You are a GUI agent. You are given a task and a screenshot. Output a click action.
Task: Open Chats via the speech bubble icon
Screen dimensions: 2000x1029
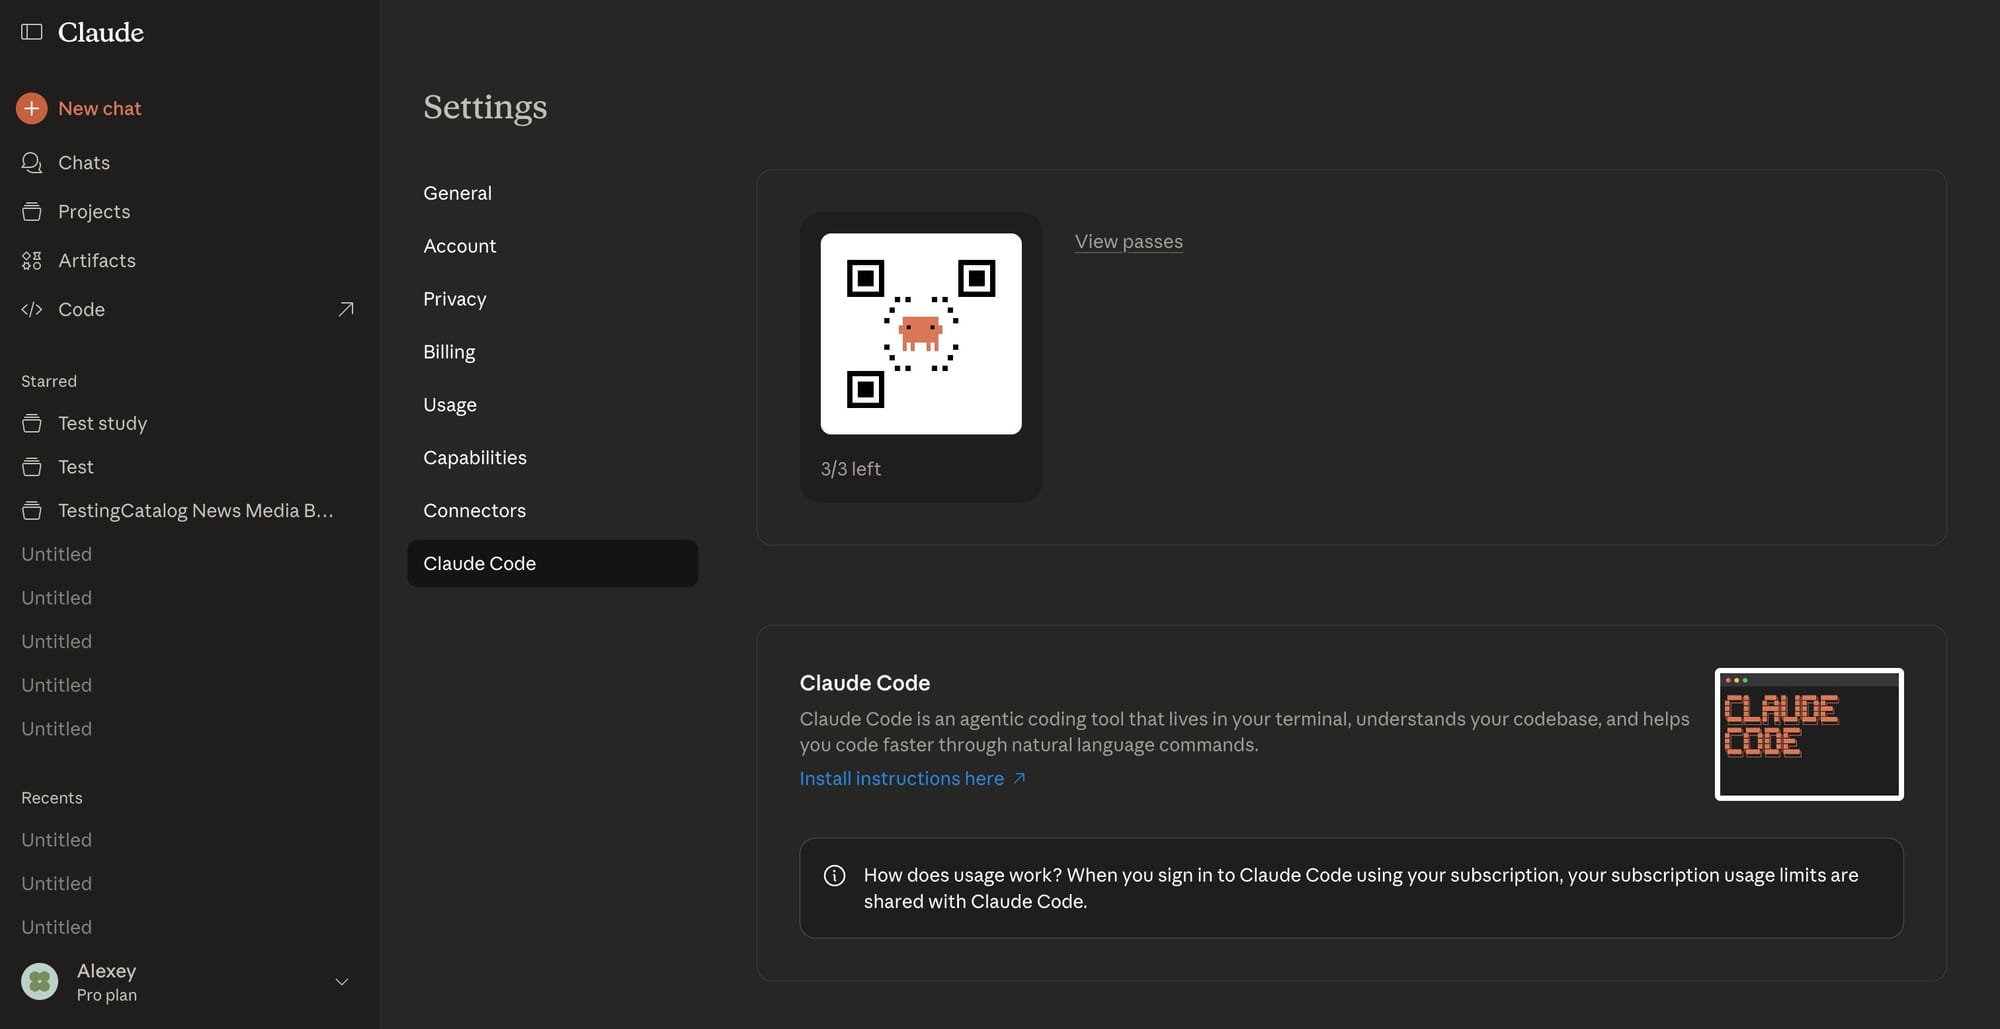[x=32, y=162]
